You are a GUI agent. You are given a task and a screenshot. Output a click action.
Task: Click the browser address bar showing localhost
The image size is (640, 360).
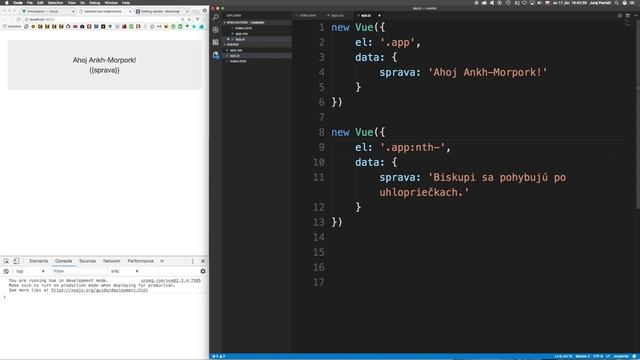coord(102,20)
